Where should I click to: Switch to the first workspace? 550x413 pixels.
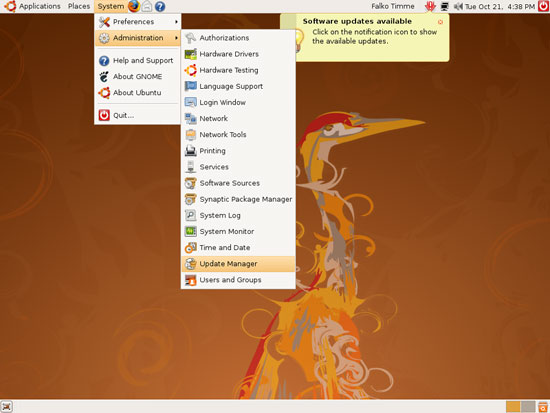click(513, 407)
